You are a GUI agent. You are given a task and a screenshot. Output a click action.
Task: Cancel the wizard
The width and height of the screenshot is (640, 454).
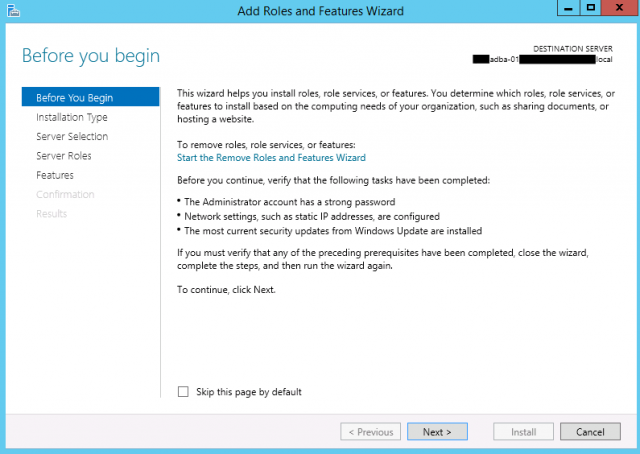point(590,432)
